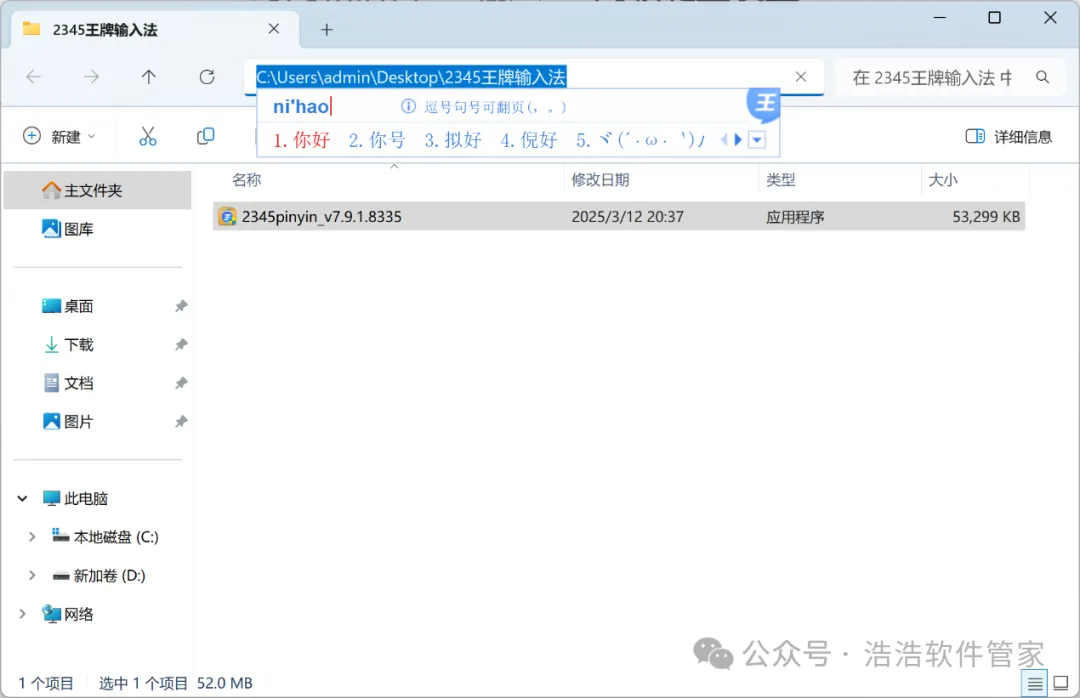1080x698 pixels.
Task: Go forward with the forward arrow
Action: [x=91, y=76]
